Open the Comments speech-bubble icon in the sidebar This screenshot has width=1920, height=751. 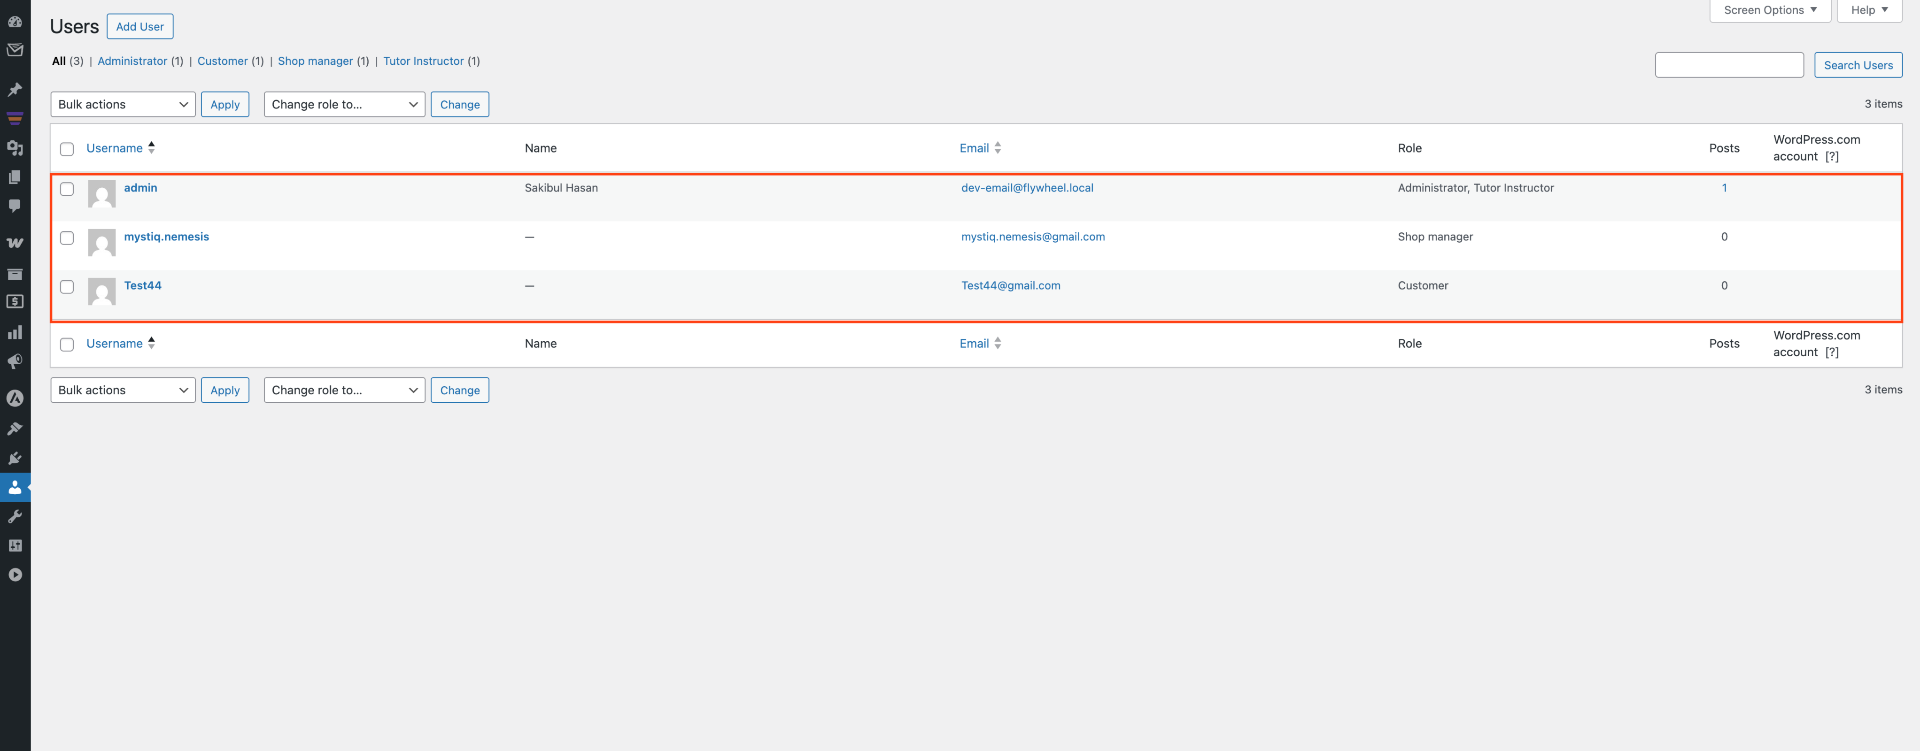15,206
